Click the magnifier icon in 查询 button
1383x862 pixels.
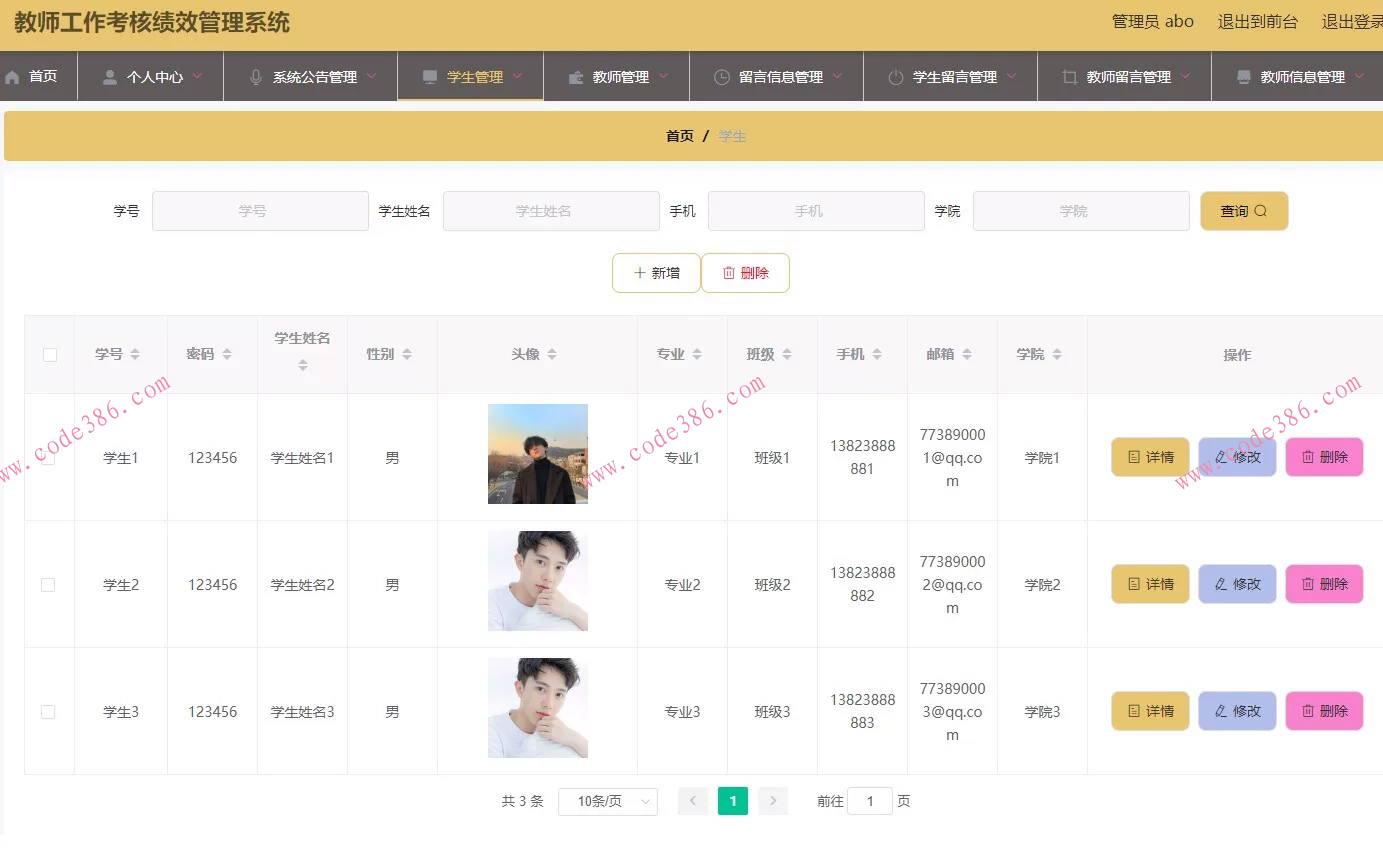coord(1260,211)
